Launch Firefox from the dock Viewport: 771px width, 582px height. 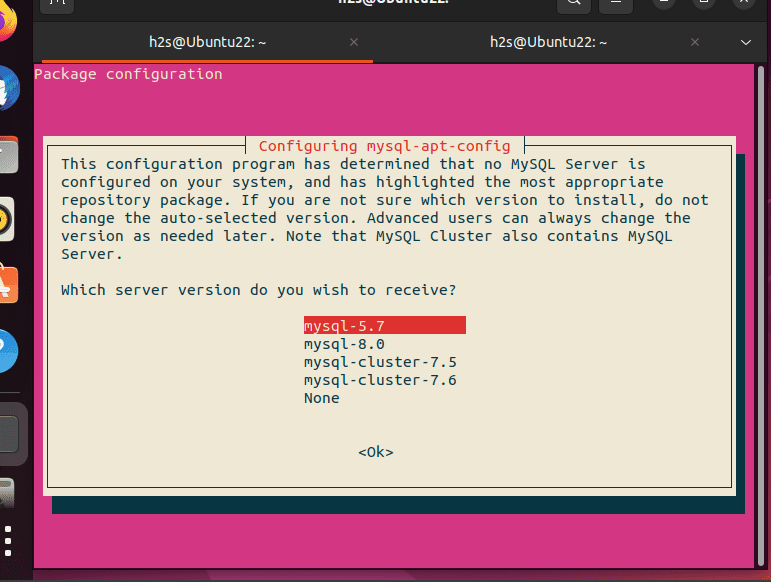pos(6,22)
